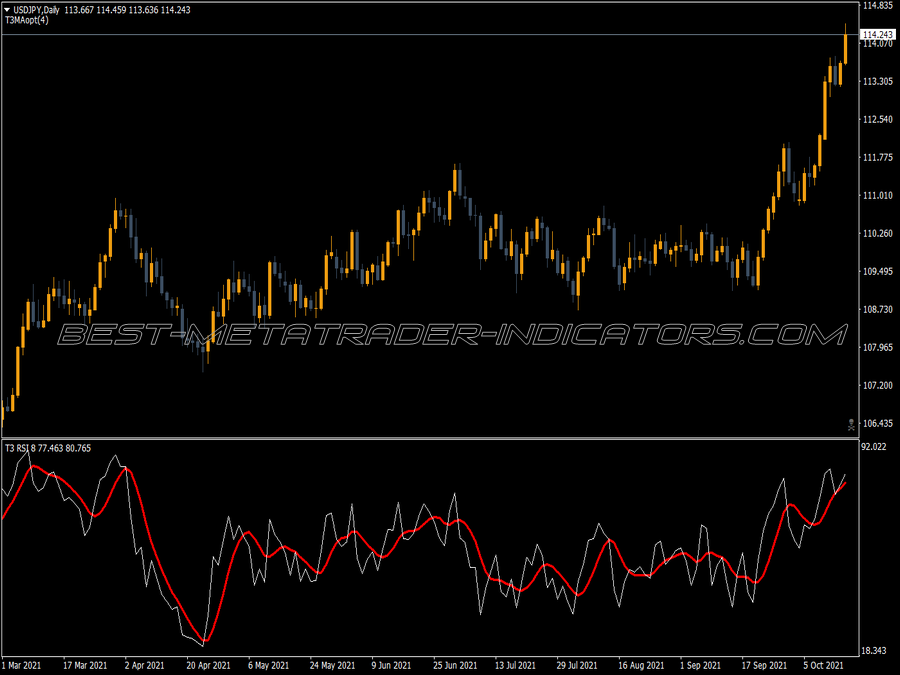
Task: Select the 92.022 RSI scale value
Action: click(874, 447)
